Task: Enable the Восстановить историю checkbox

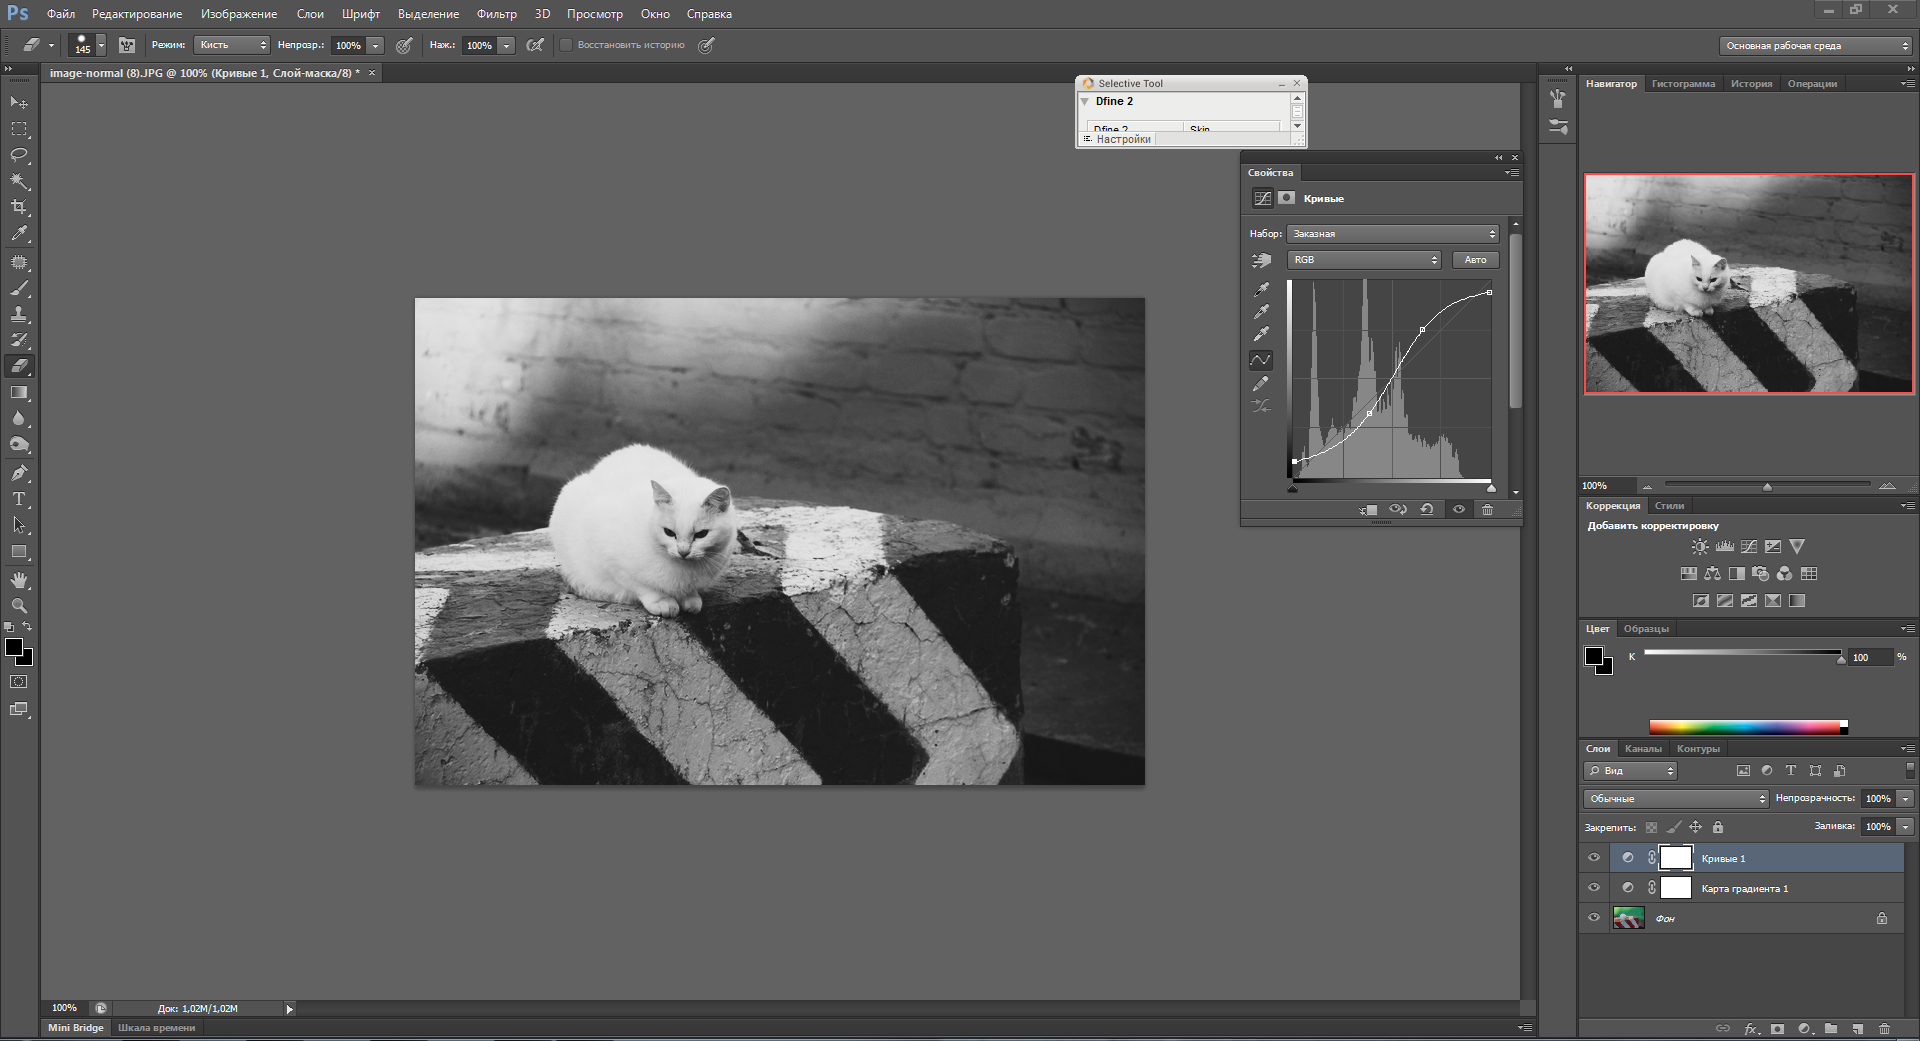Action: pyautogui.click(x=566, y=45)
